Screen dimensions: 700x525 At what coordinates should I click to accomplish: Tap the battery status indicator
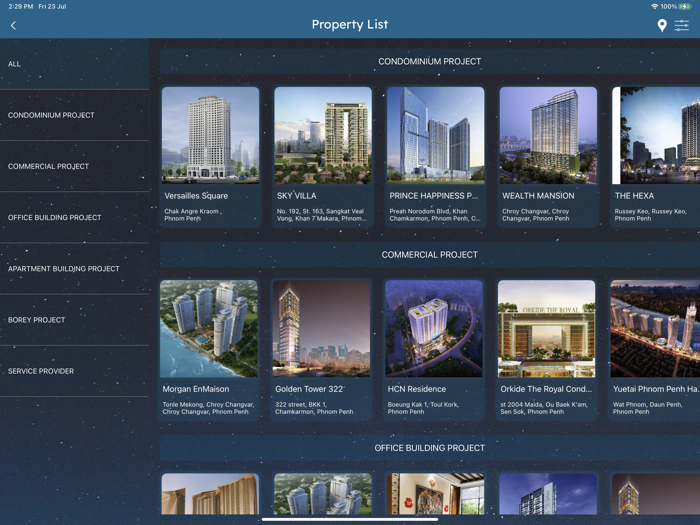tap(684, 6)
